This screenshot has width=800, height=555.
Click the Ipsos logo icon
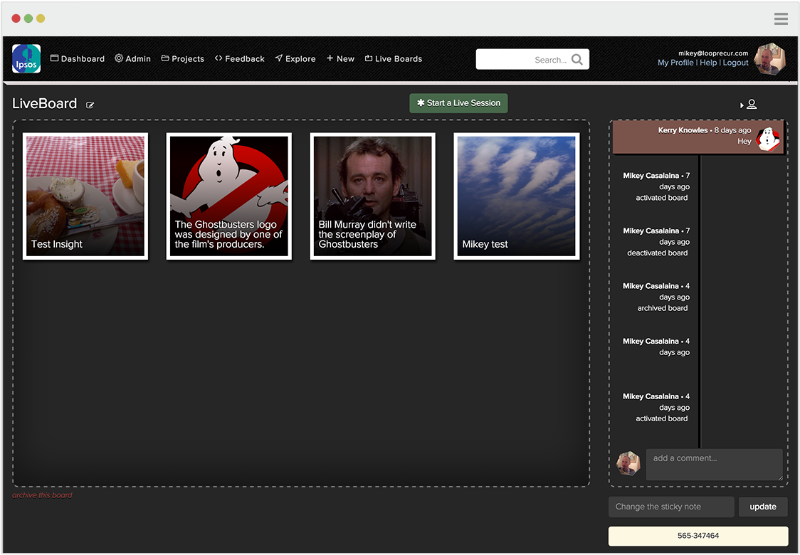(26, 59)
